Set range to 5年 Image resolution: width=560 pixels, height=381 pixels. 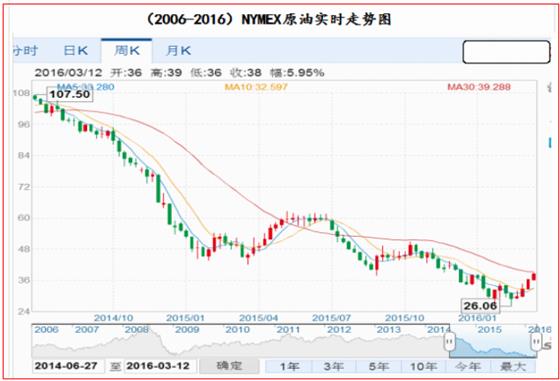(379, 366)
